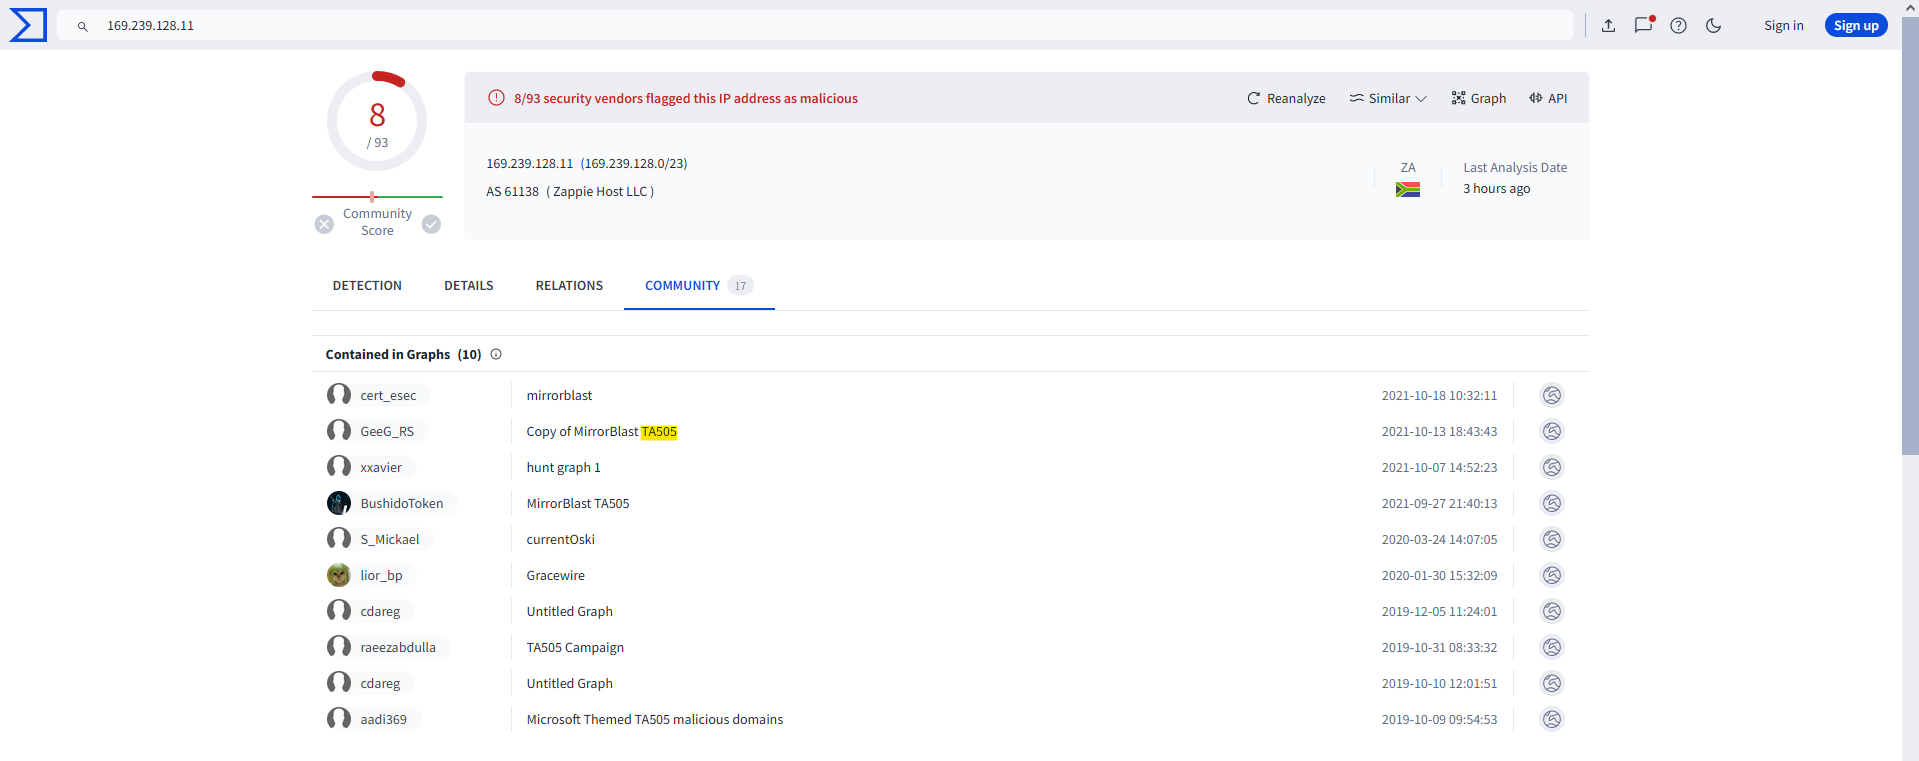Open graph icon for MirrorBlast TA505 row
This screenshot has width=1919, height=761.
(x=1551, y=503)
